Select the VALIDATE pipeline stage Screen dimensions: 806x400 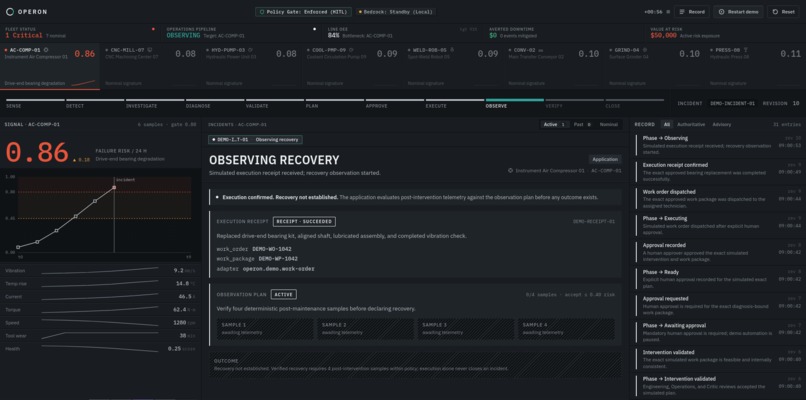[275, 103]
